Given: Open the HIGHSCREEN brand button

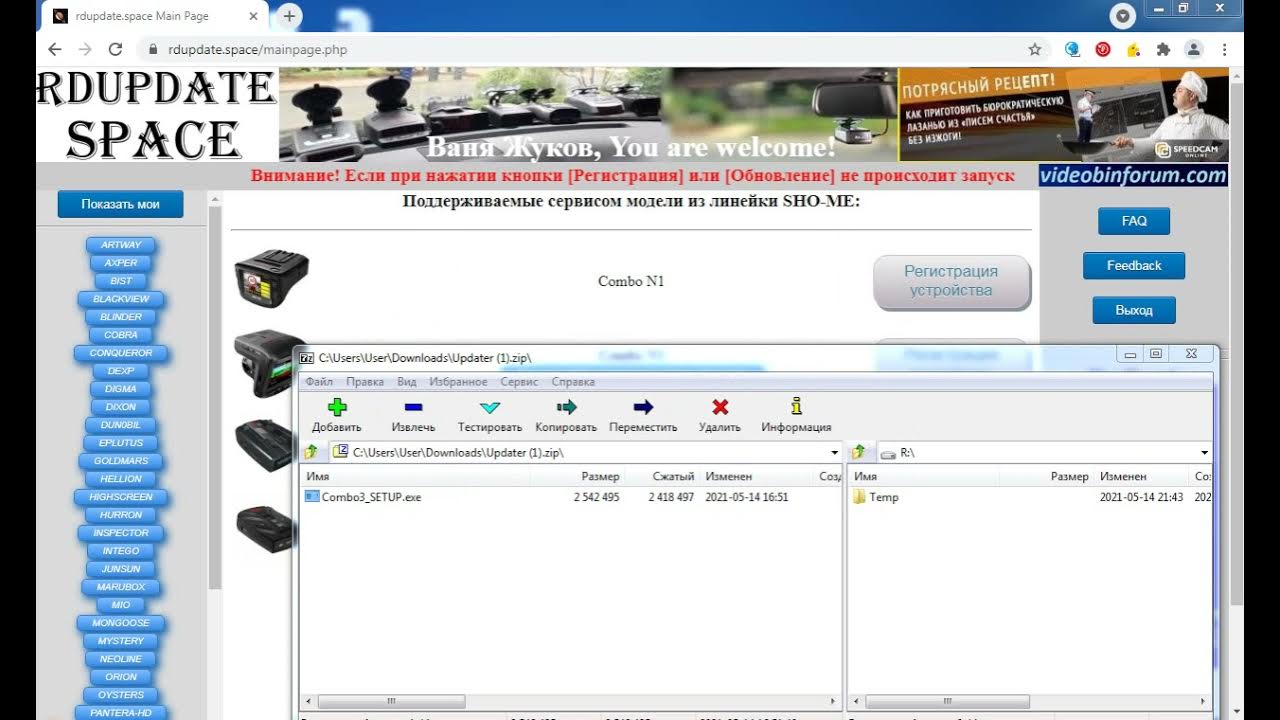Looking at the screenshot, I should (x=121, y=497).
